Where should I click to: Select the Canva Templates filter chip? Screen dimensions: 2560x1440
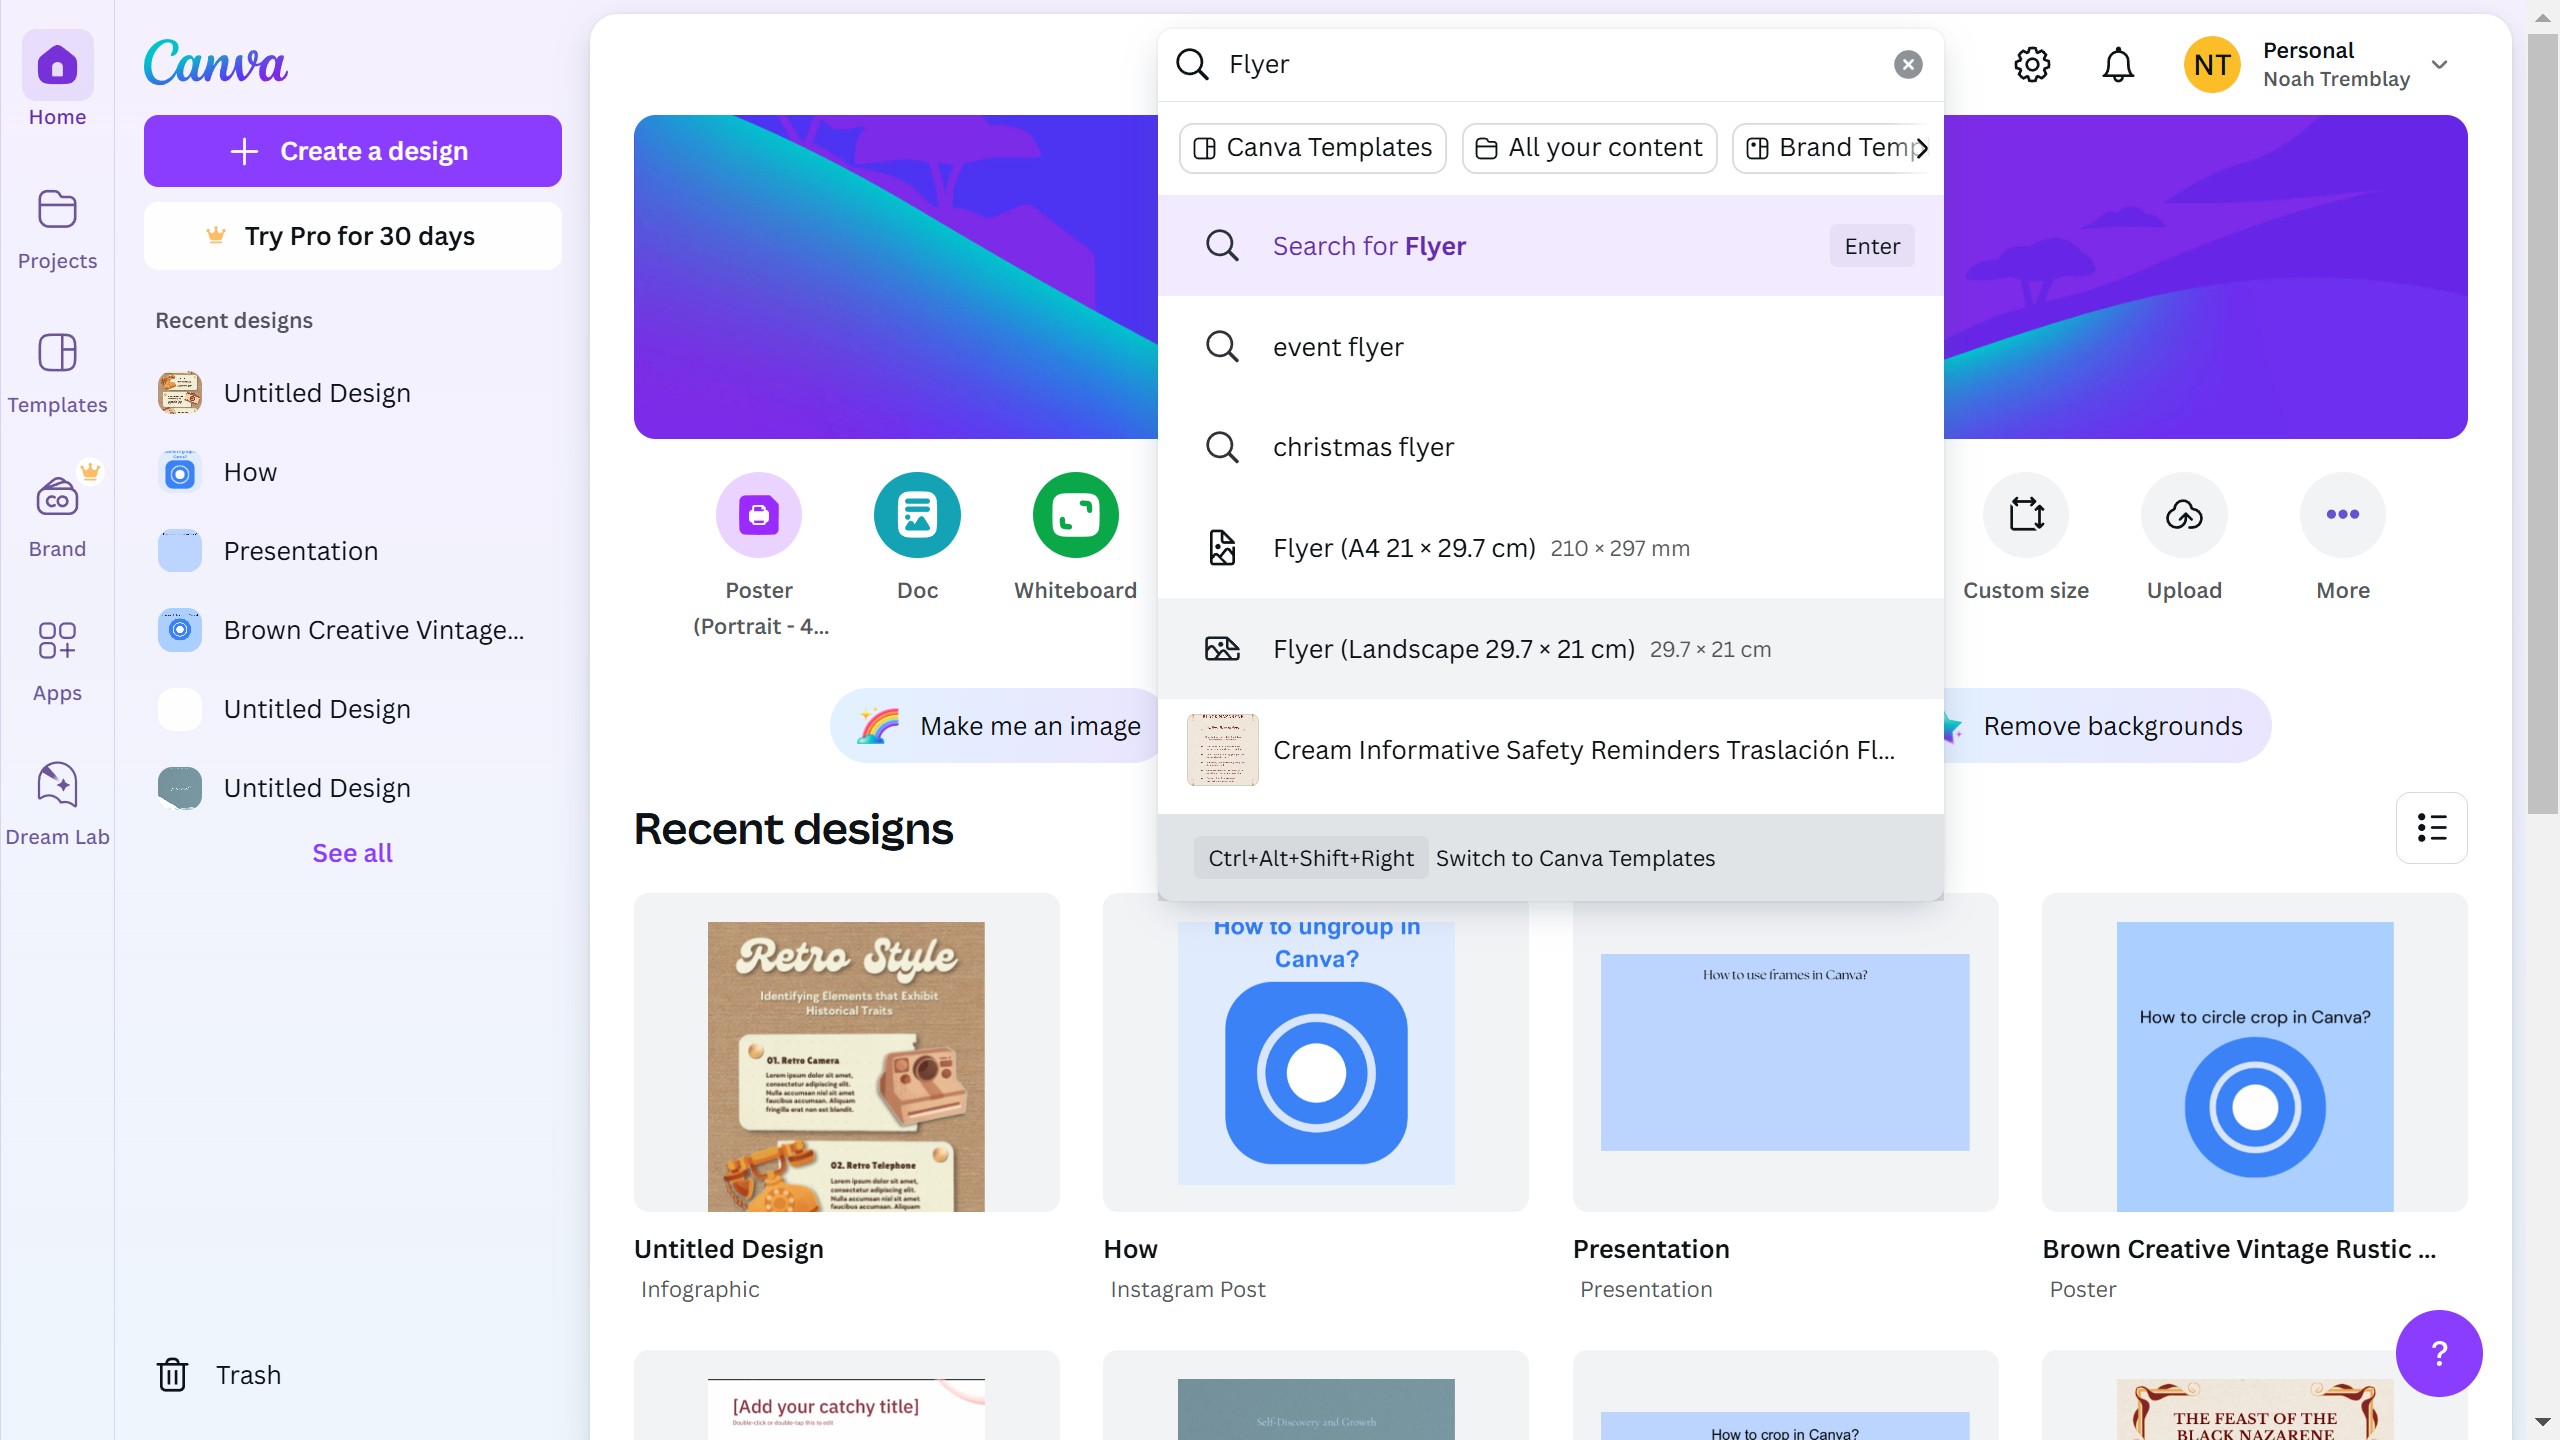[x=1312, y=148]
